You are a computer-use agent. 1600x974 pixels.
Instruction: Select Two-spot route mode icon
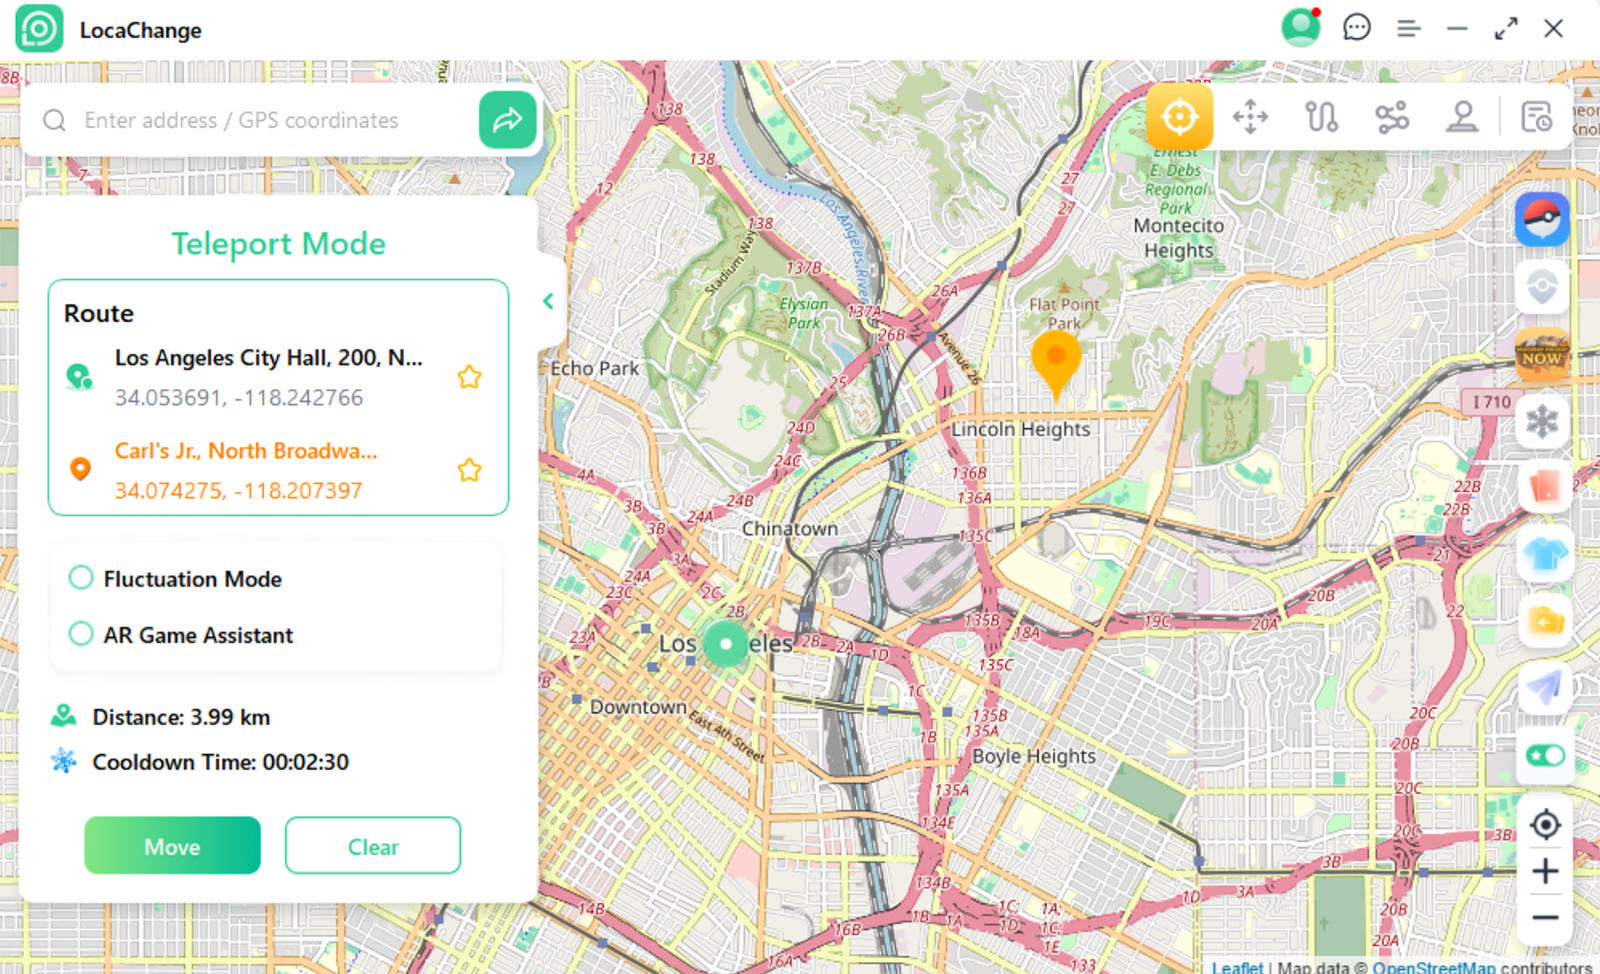click(x=1321, y=117)
